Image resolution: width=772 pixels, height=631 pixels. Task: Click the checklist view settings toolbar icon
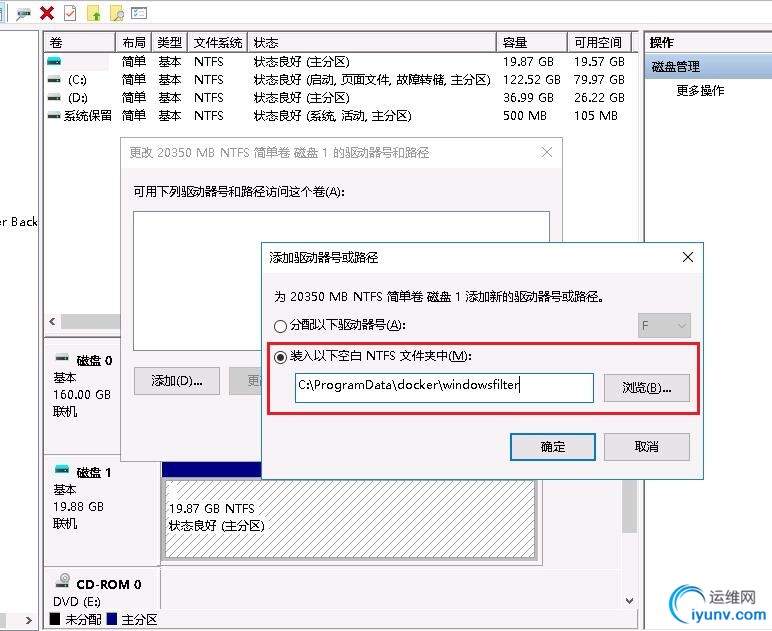(x=139, y=13)
